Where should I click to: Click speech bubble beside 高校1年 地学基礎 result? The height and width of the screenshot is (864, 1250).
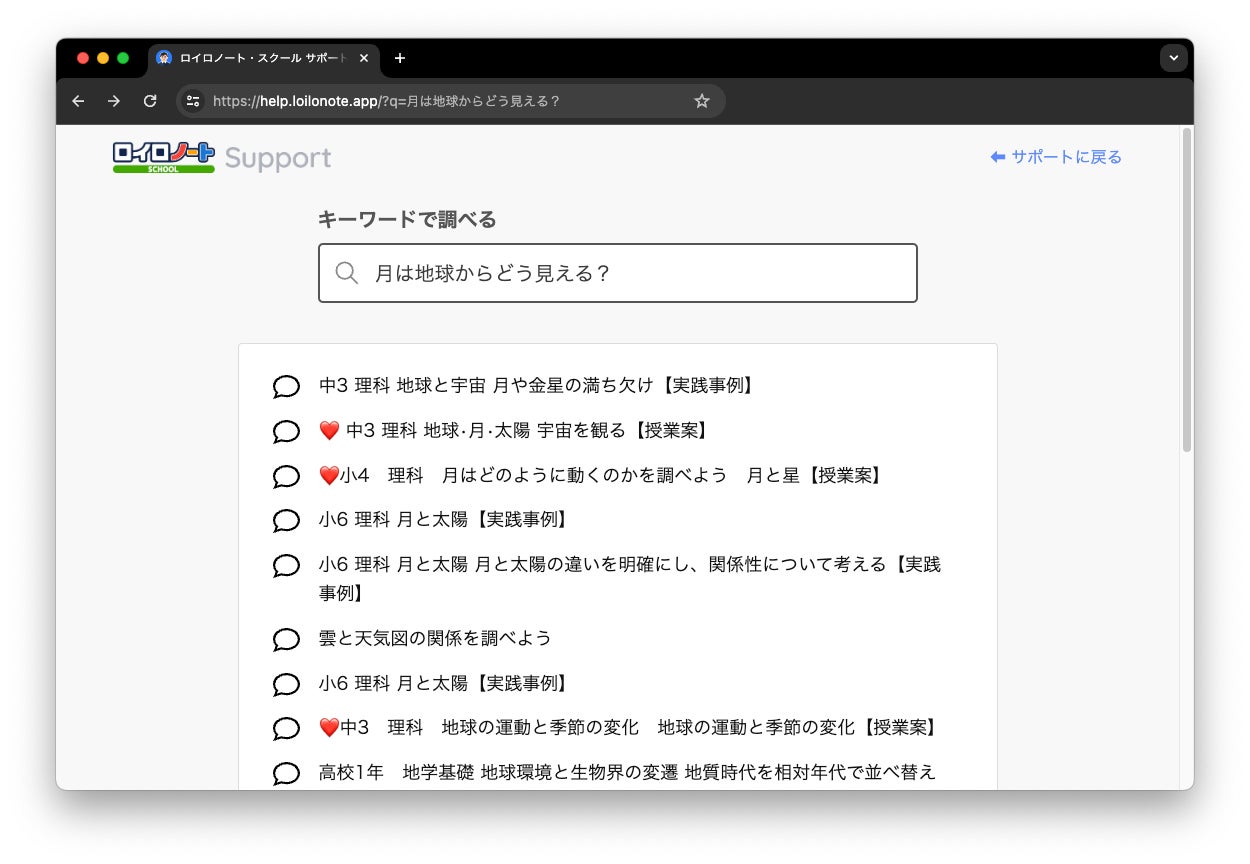pos(286,774)
